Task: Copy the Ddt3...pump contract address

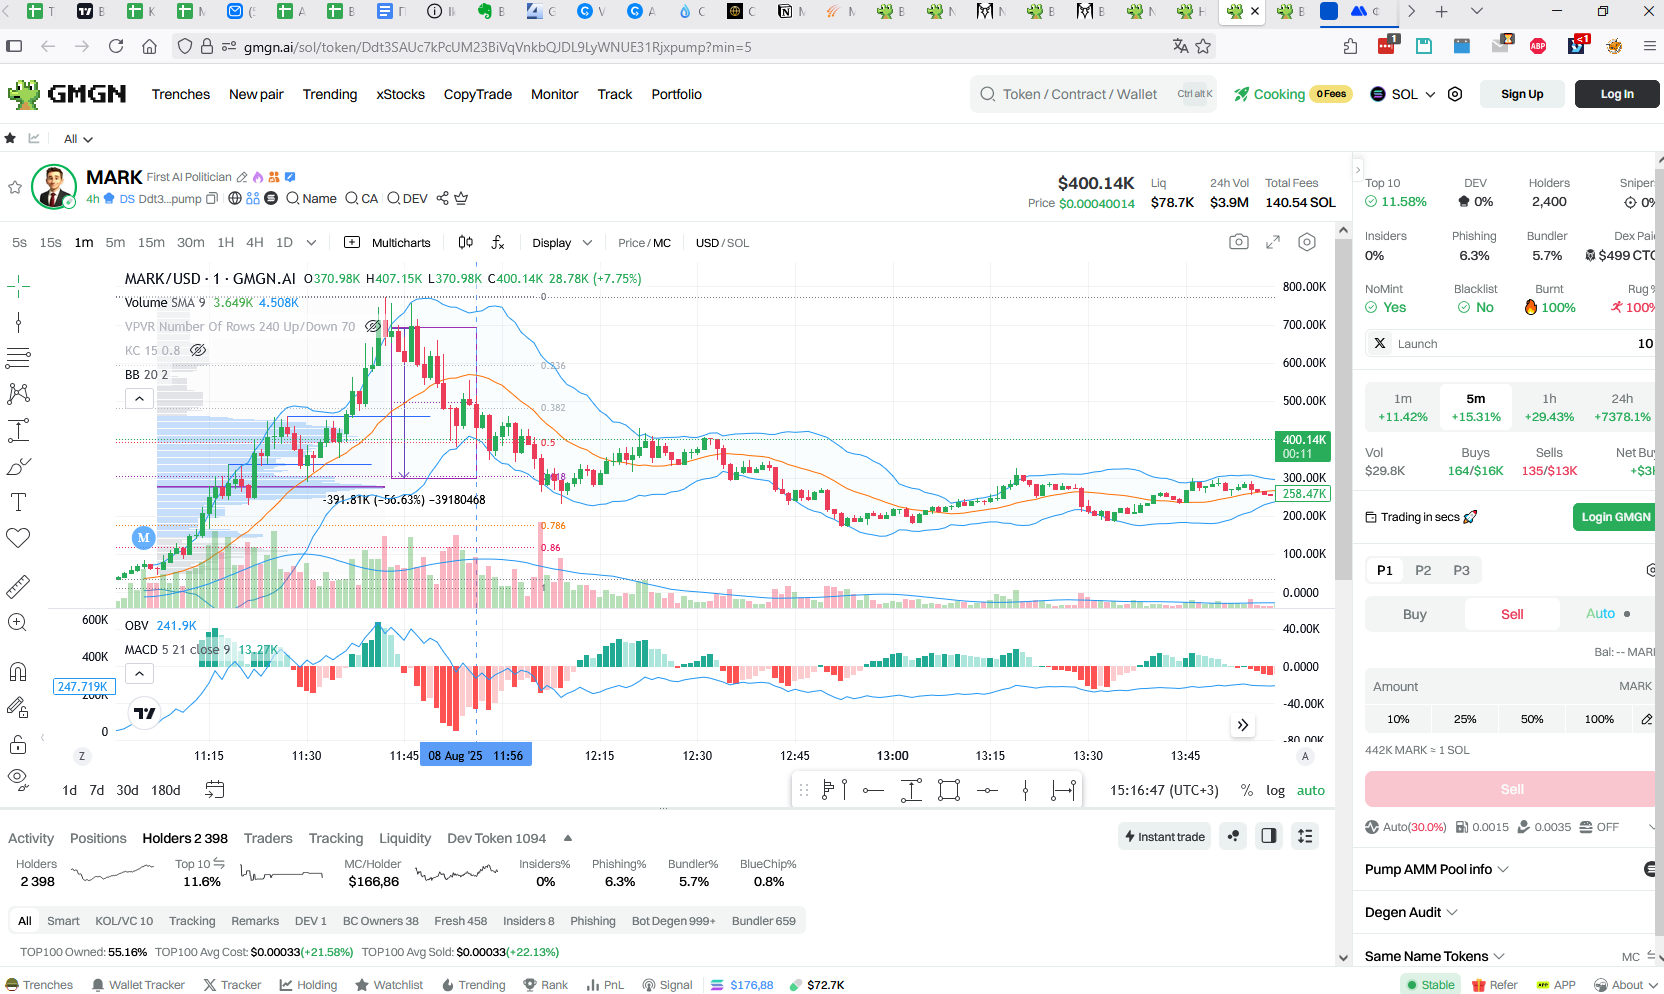Action: click(212, 198)
